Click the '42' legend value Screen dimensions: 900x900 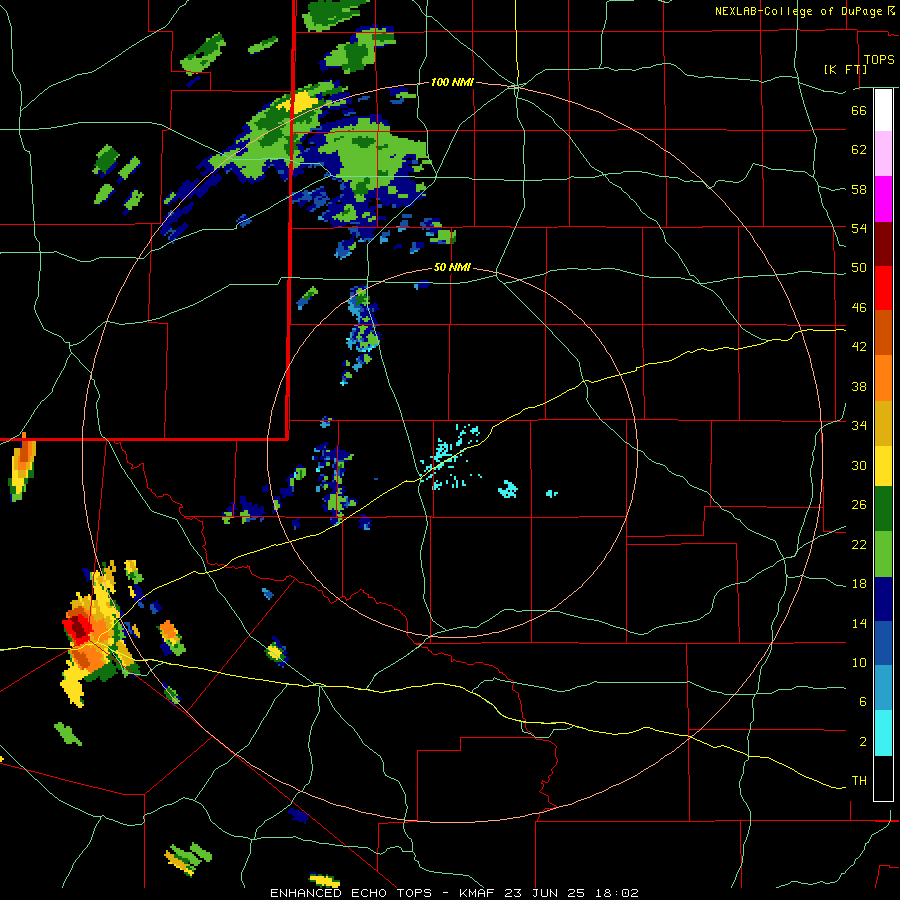pos(859,347)
